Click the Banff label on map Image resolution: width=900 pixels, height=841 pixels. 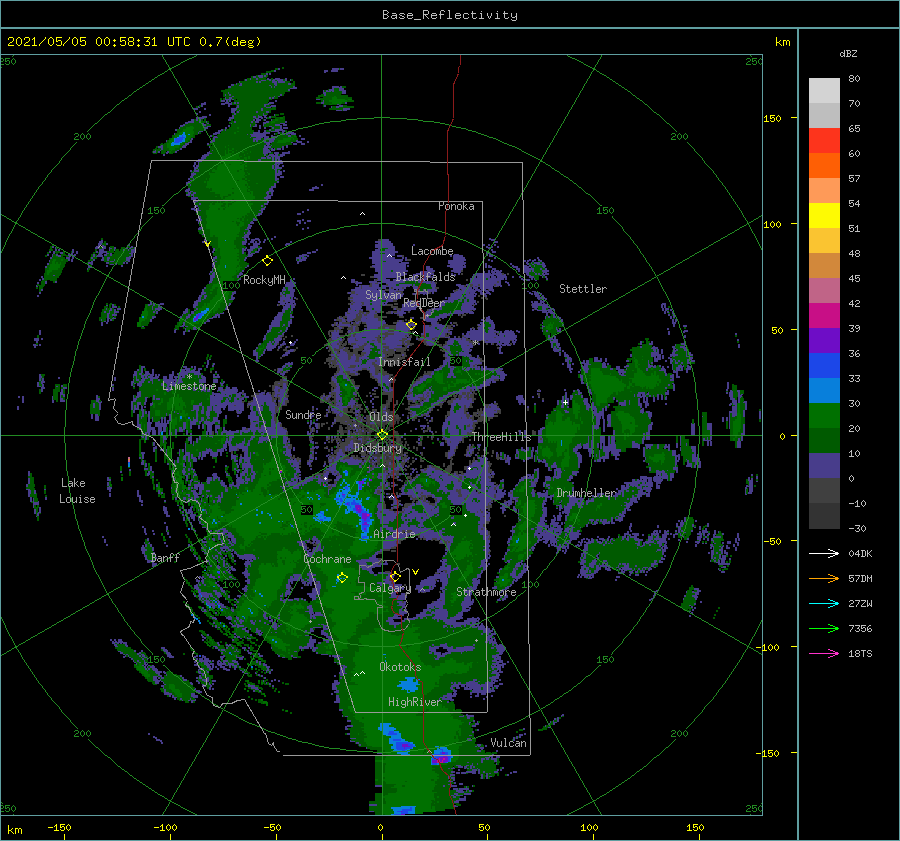[165, 557]
